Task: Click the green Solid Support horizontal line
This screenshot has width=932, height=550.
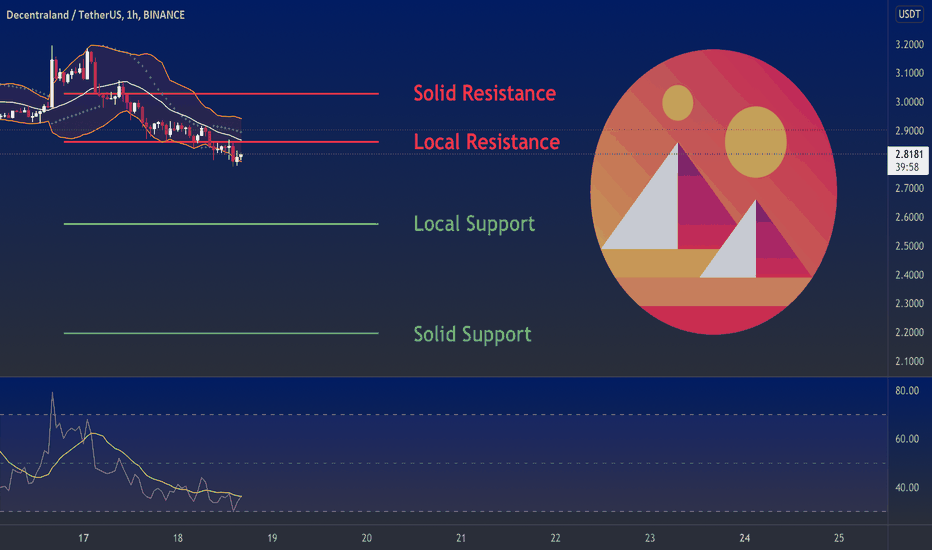Action: pos(250,333)
